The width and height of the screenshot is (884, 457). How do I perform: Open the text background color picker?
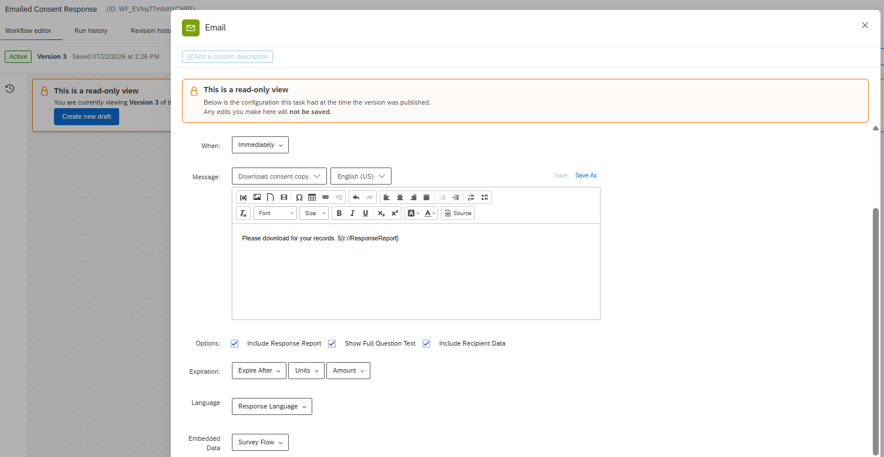[x=413, y=213]
